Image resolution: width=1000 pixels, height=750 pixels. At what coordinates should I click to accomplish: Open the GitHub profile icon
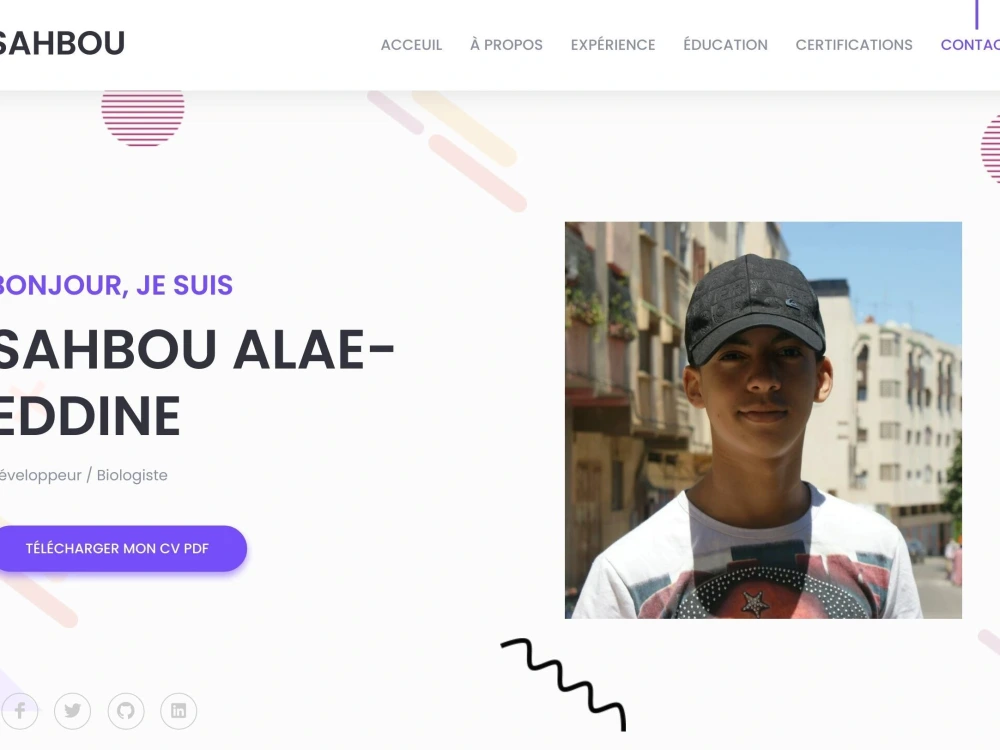point(126,710)
